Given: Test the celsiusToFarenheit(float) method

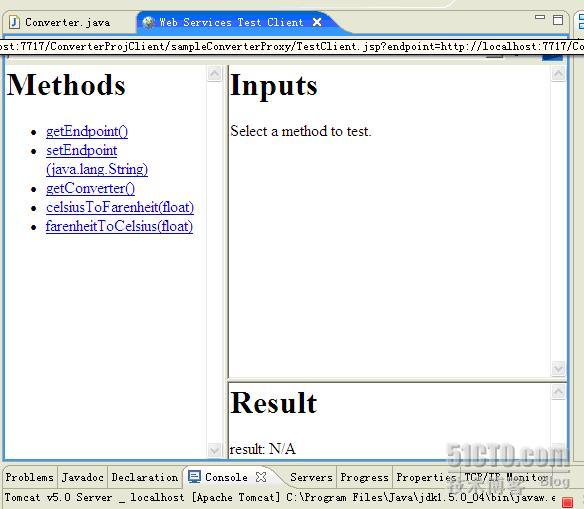Looking at the screenshot, I should click(x=120, y=207).
